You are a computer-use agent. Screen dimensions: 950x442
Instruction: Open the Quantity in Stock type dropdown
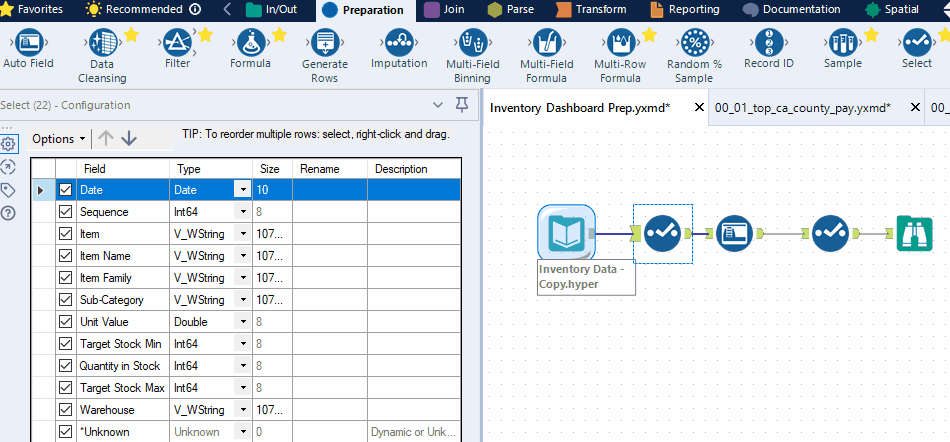(243, 366)
